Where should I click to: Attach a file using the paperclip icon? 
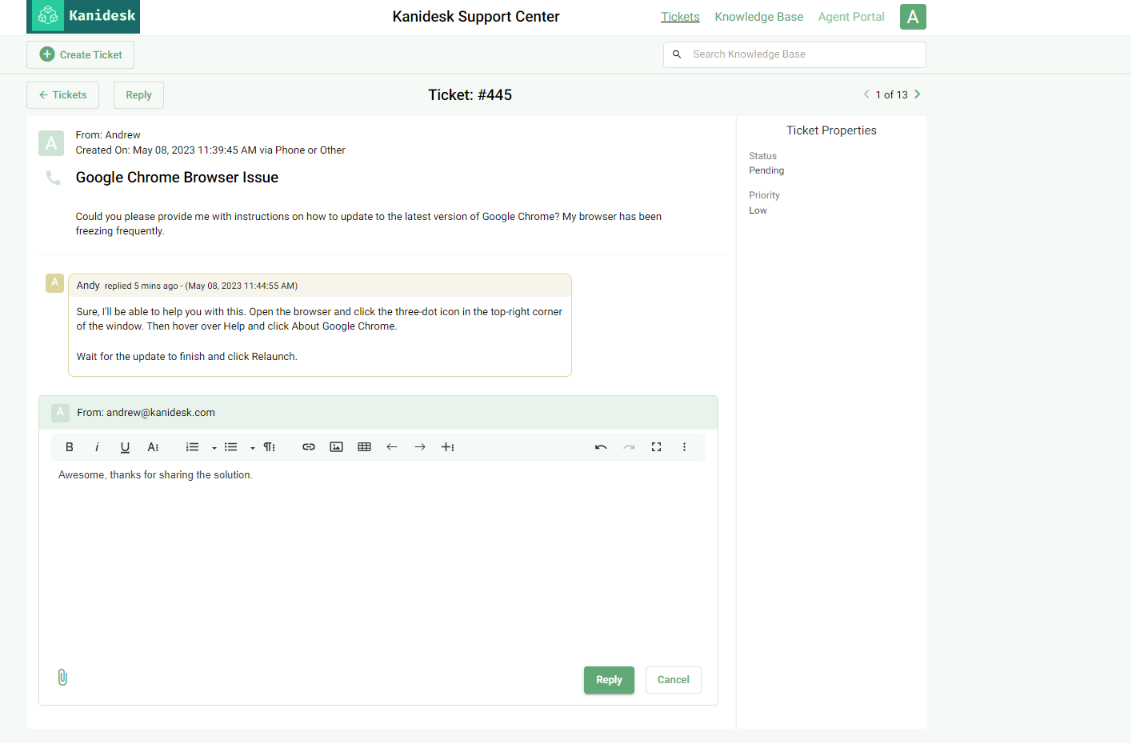point(62,677)
